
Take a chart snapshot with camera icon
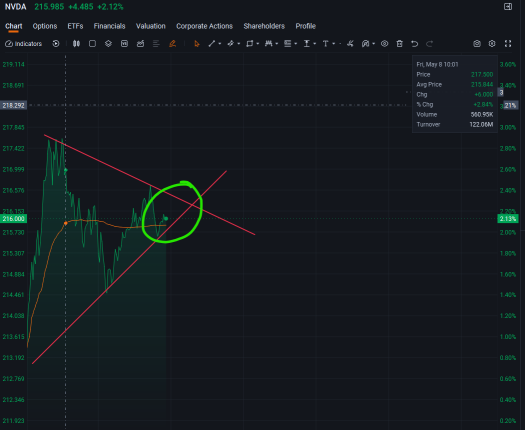[477, 44]
